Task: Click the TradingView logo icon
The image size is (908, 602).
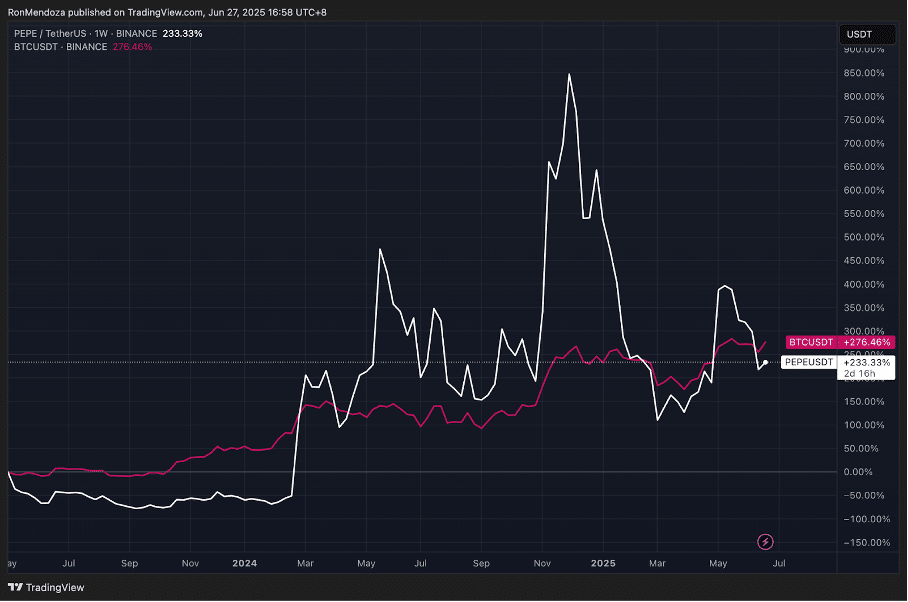Action: (x=14, y=587)
